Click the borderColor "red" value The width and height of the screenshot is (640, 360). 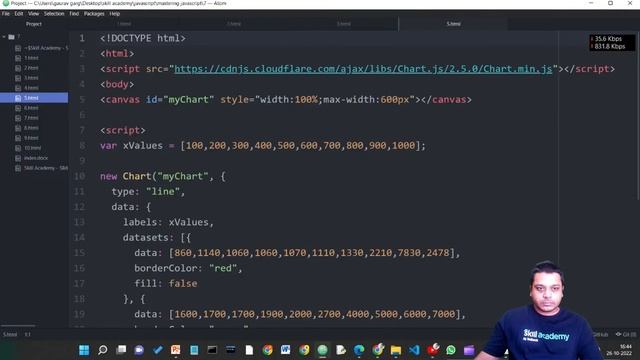[x=223, y=268]
